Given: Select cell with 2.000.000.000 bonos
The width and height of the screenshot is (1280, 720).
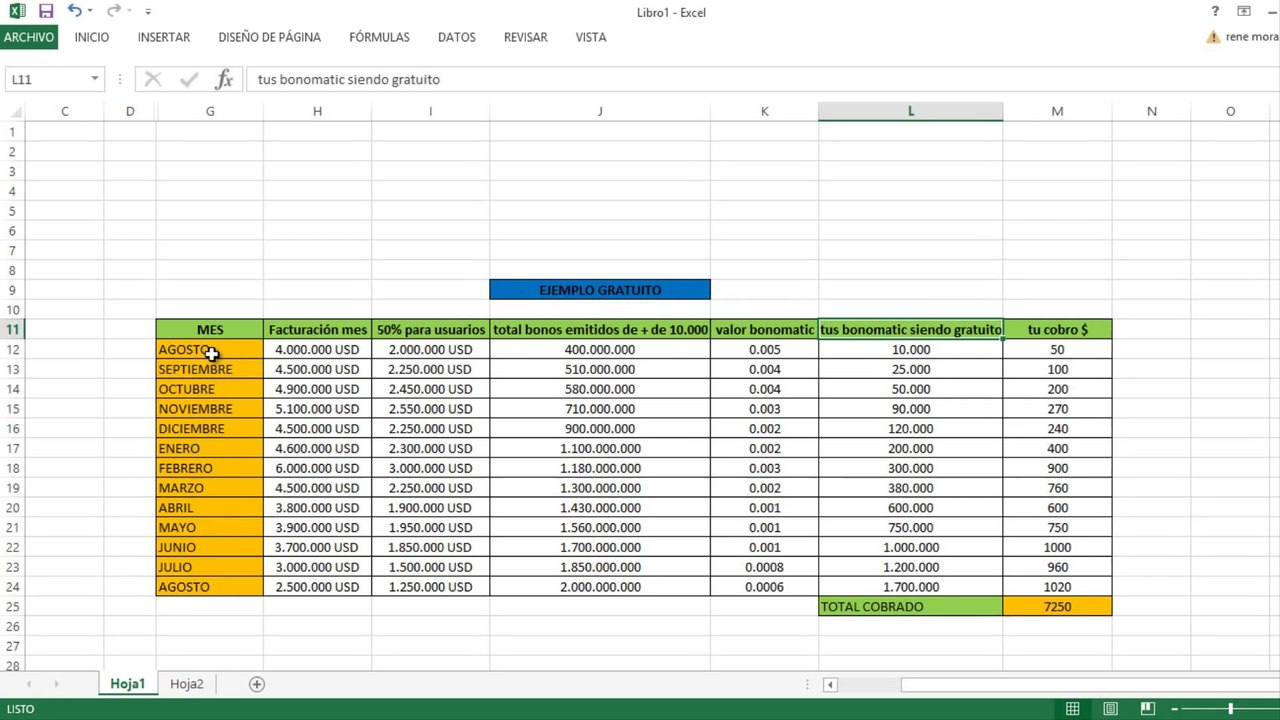Looking at the screenshot, I should 600,587.
